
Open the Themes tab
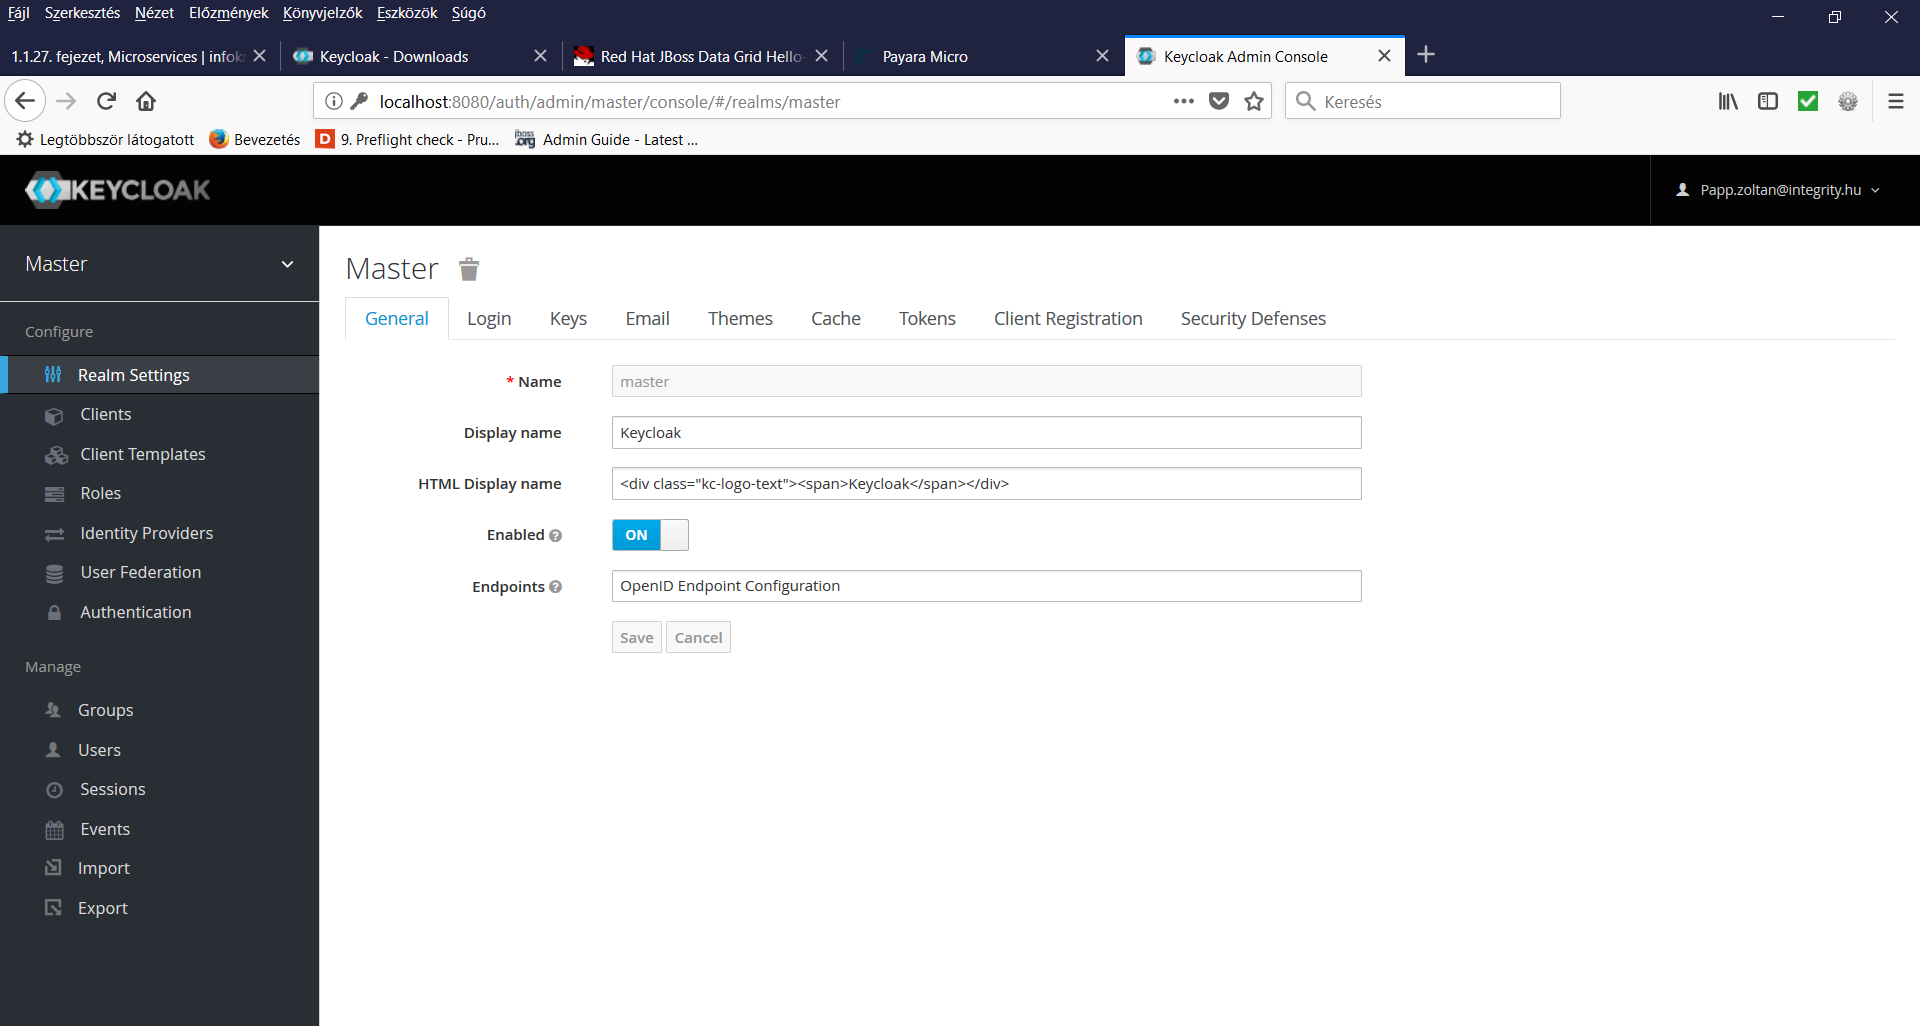click(740, 319)
